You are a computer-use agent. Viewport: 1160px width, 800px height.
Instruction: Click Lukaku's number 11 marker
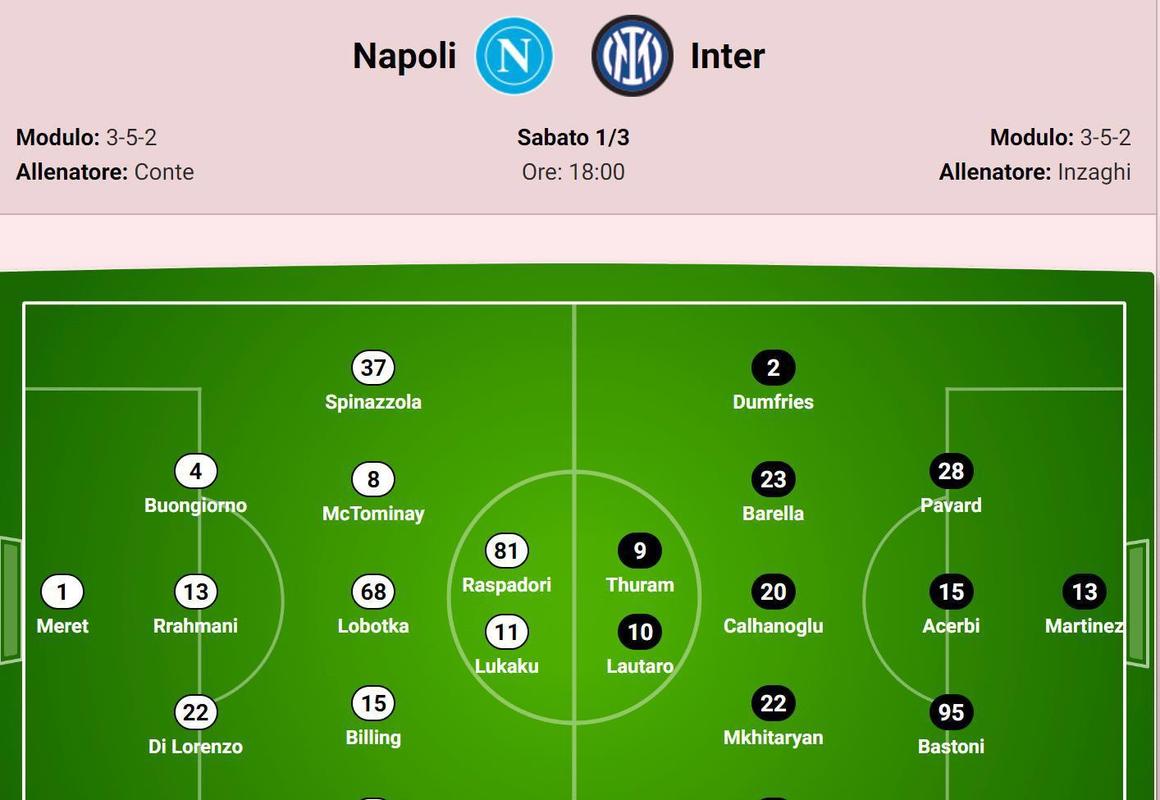(507, 632)
